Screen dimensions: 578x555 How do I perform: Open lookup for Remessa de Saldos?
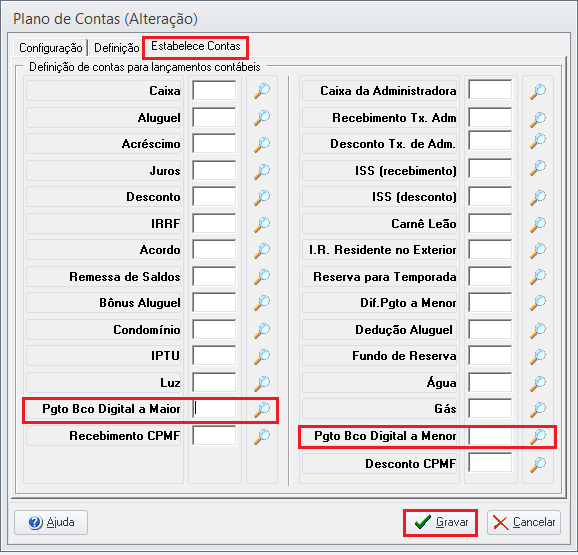[x=262, y=276]
